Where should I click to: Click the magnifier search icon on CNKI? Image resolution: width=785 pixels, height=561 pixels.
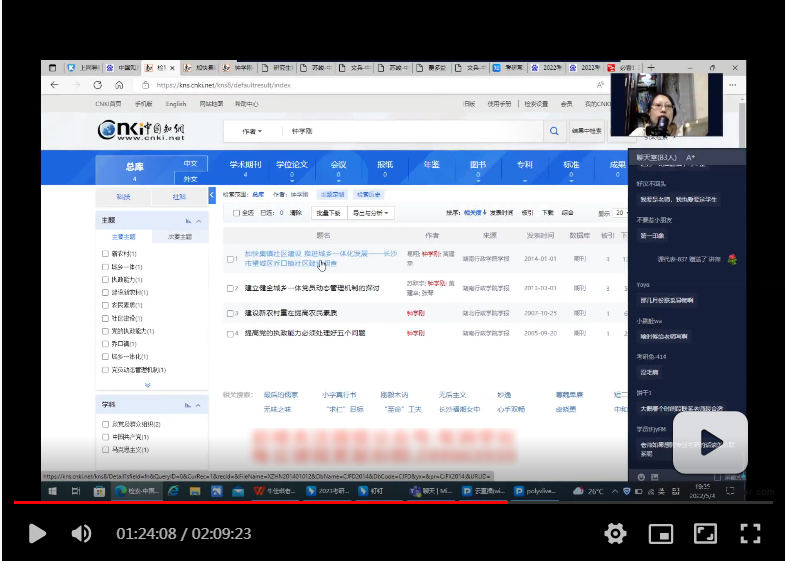(554, 131)
